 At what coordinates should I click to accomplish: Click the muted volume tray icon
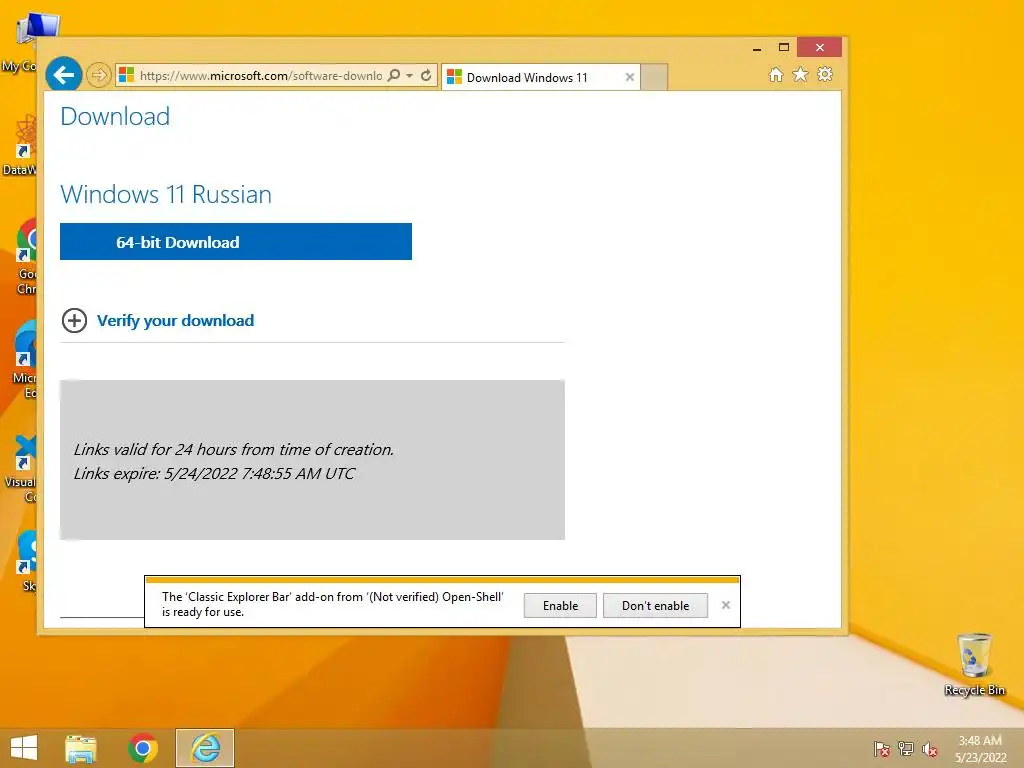click(x=929, y=749)
